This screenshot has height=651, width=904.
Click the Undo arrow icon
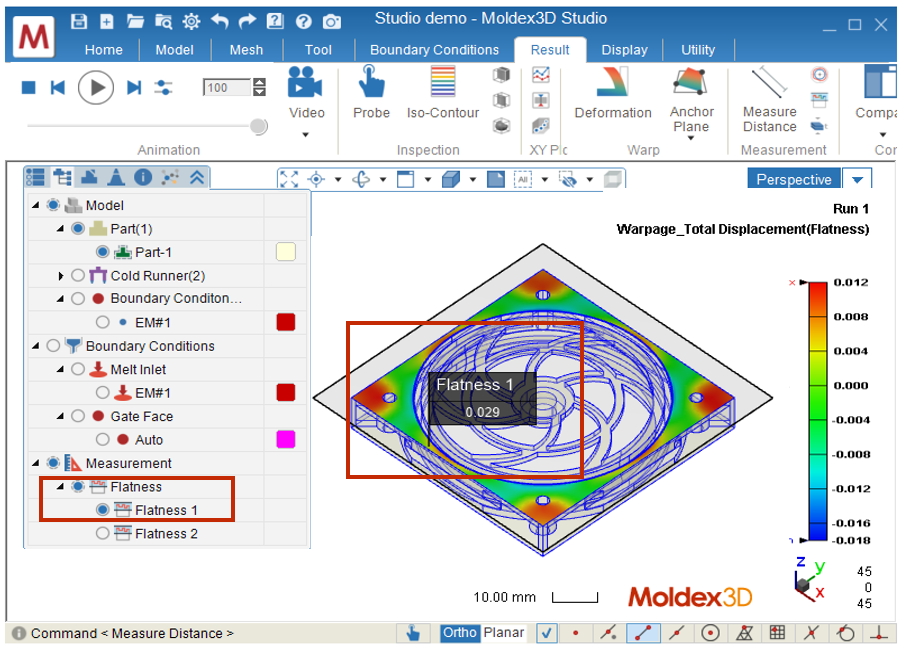click(x=220, y=22)
